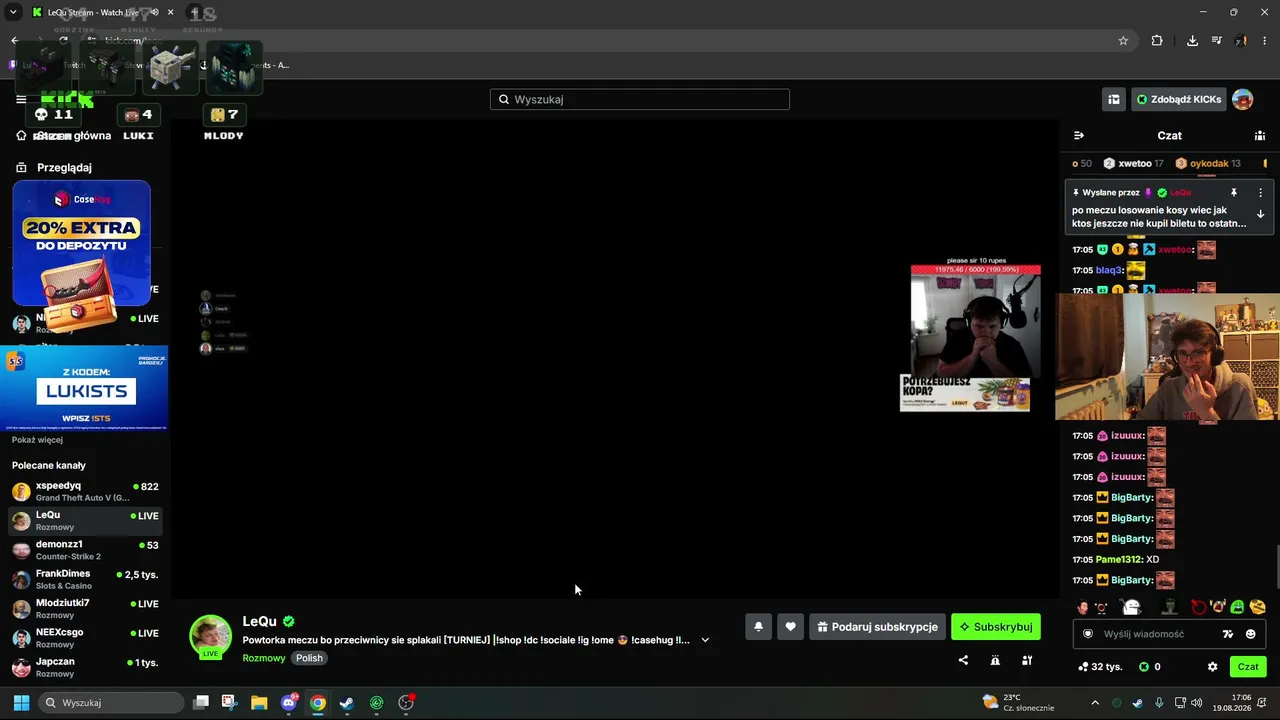
Task: Report the stream using siren icon
Action: [x=995, y=660]
